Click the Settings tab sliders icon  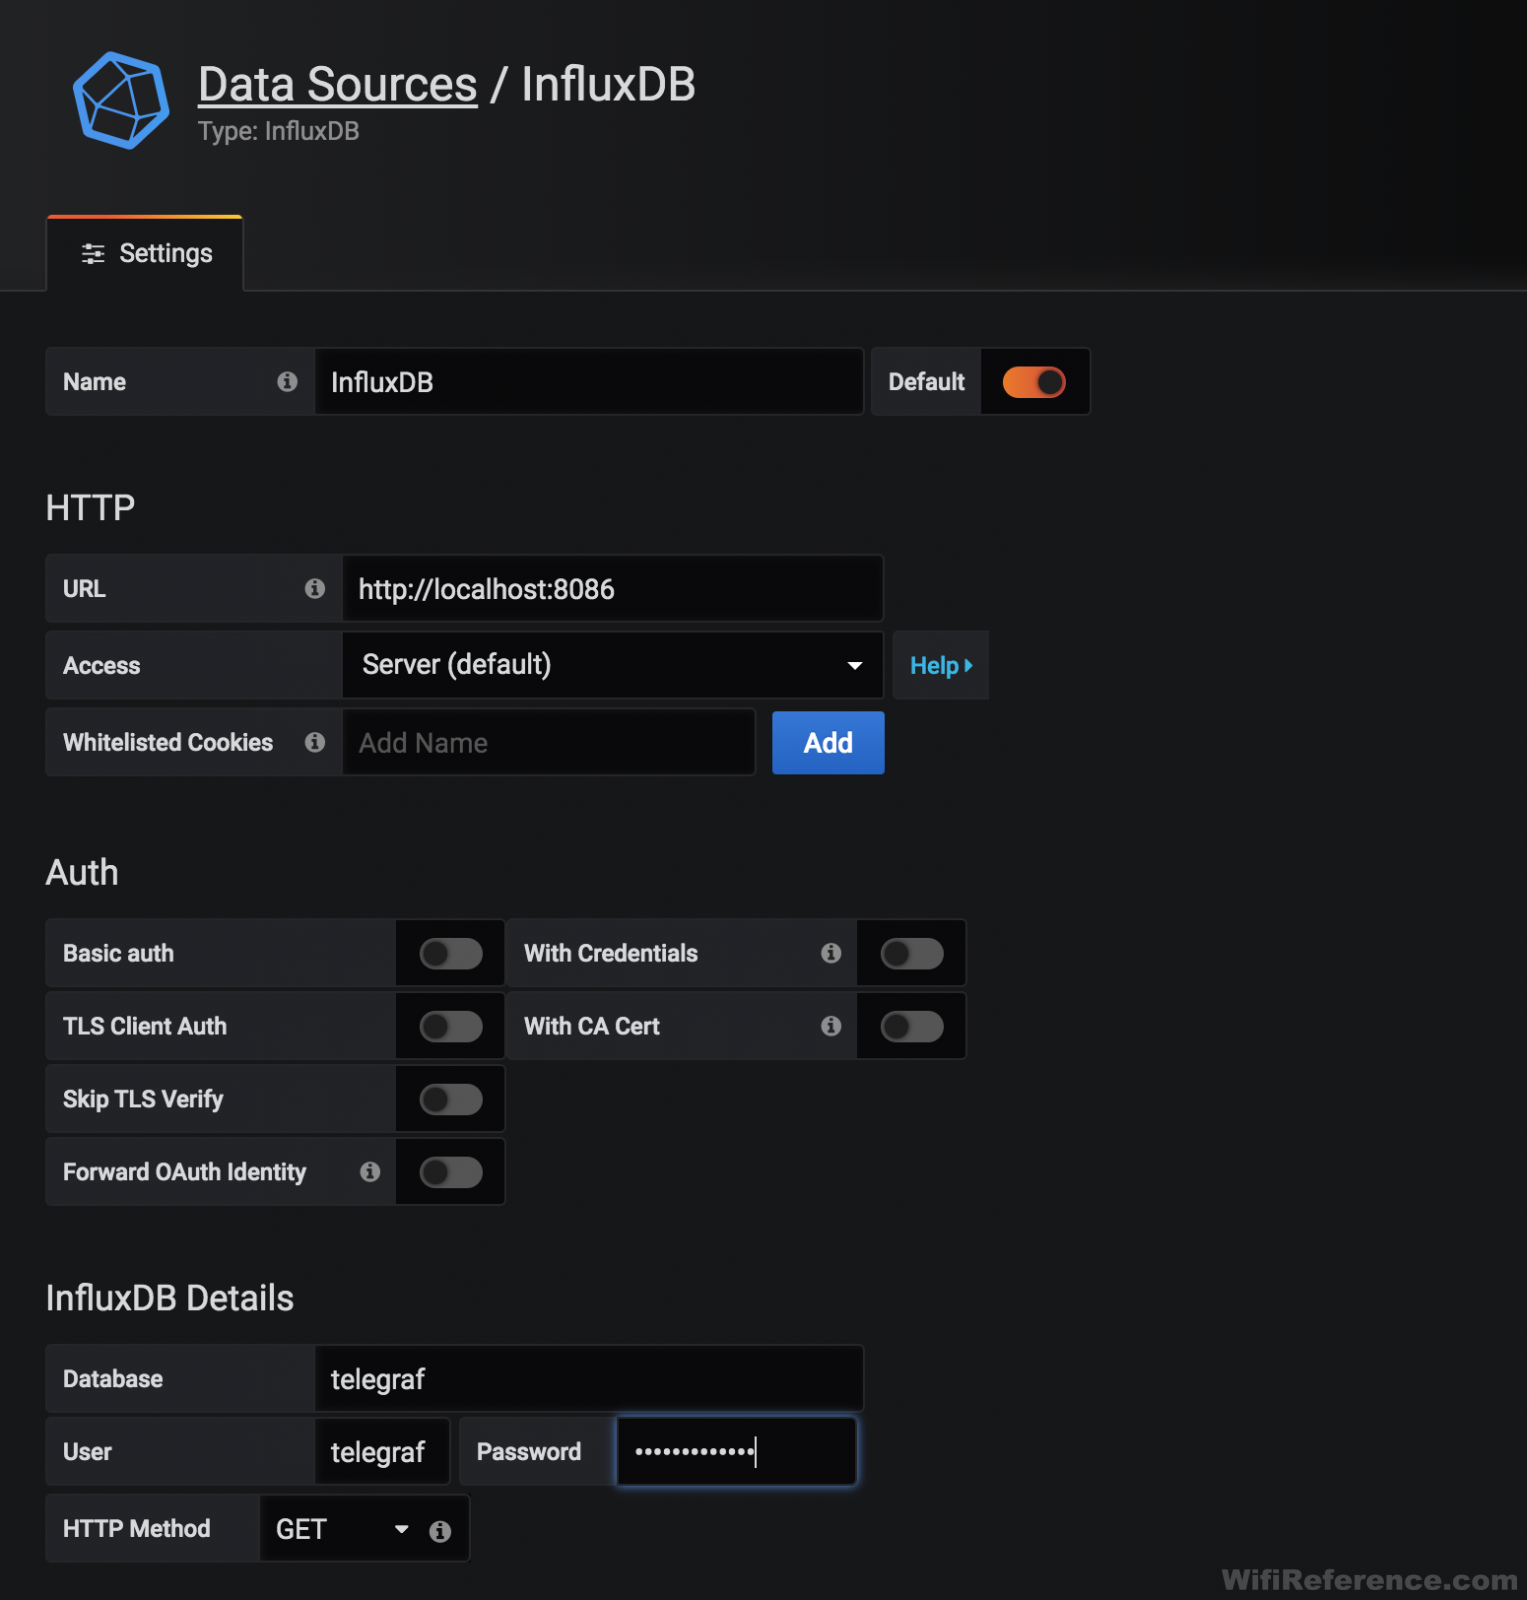[x=93, y=254]
